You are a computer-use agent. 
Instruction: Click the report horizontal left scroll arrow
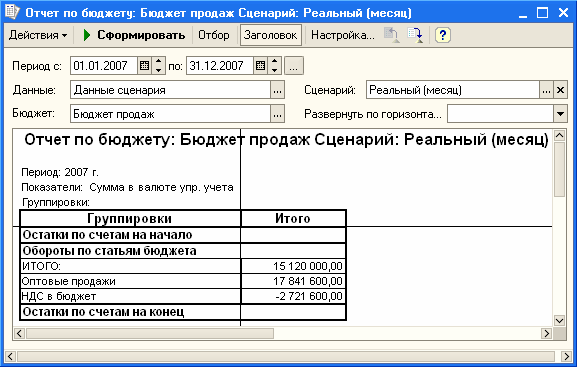[19, 334]
